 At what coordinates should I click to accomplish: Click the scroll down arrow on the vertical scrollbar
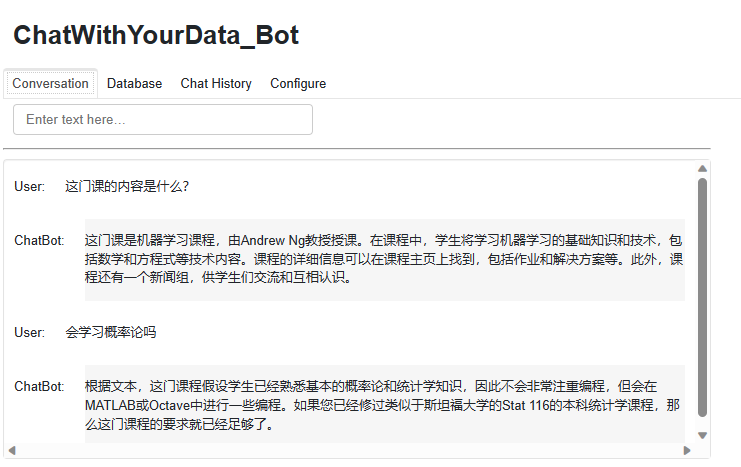click(x=702, y=435)
